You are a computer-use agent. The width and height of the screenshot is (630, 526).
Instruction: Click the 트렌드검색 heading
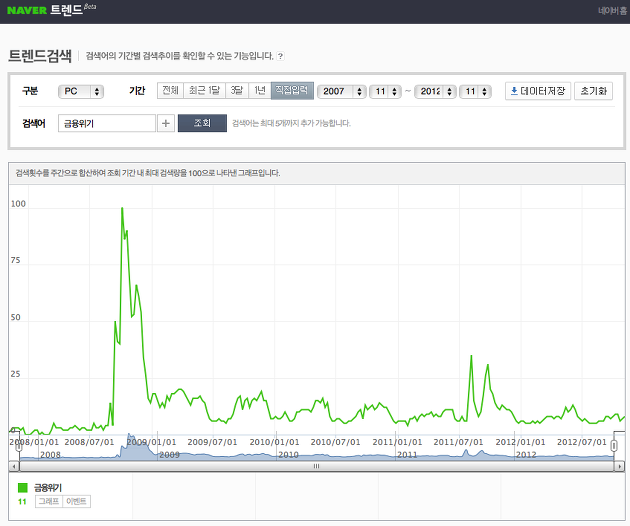(40, 55)
